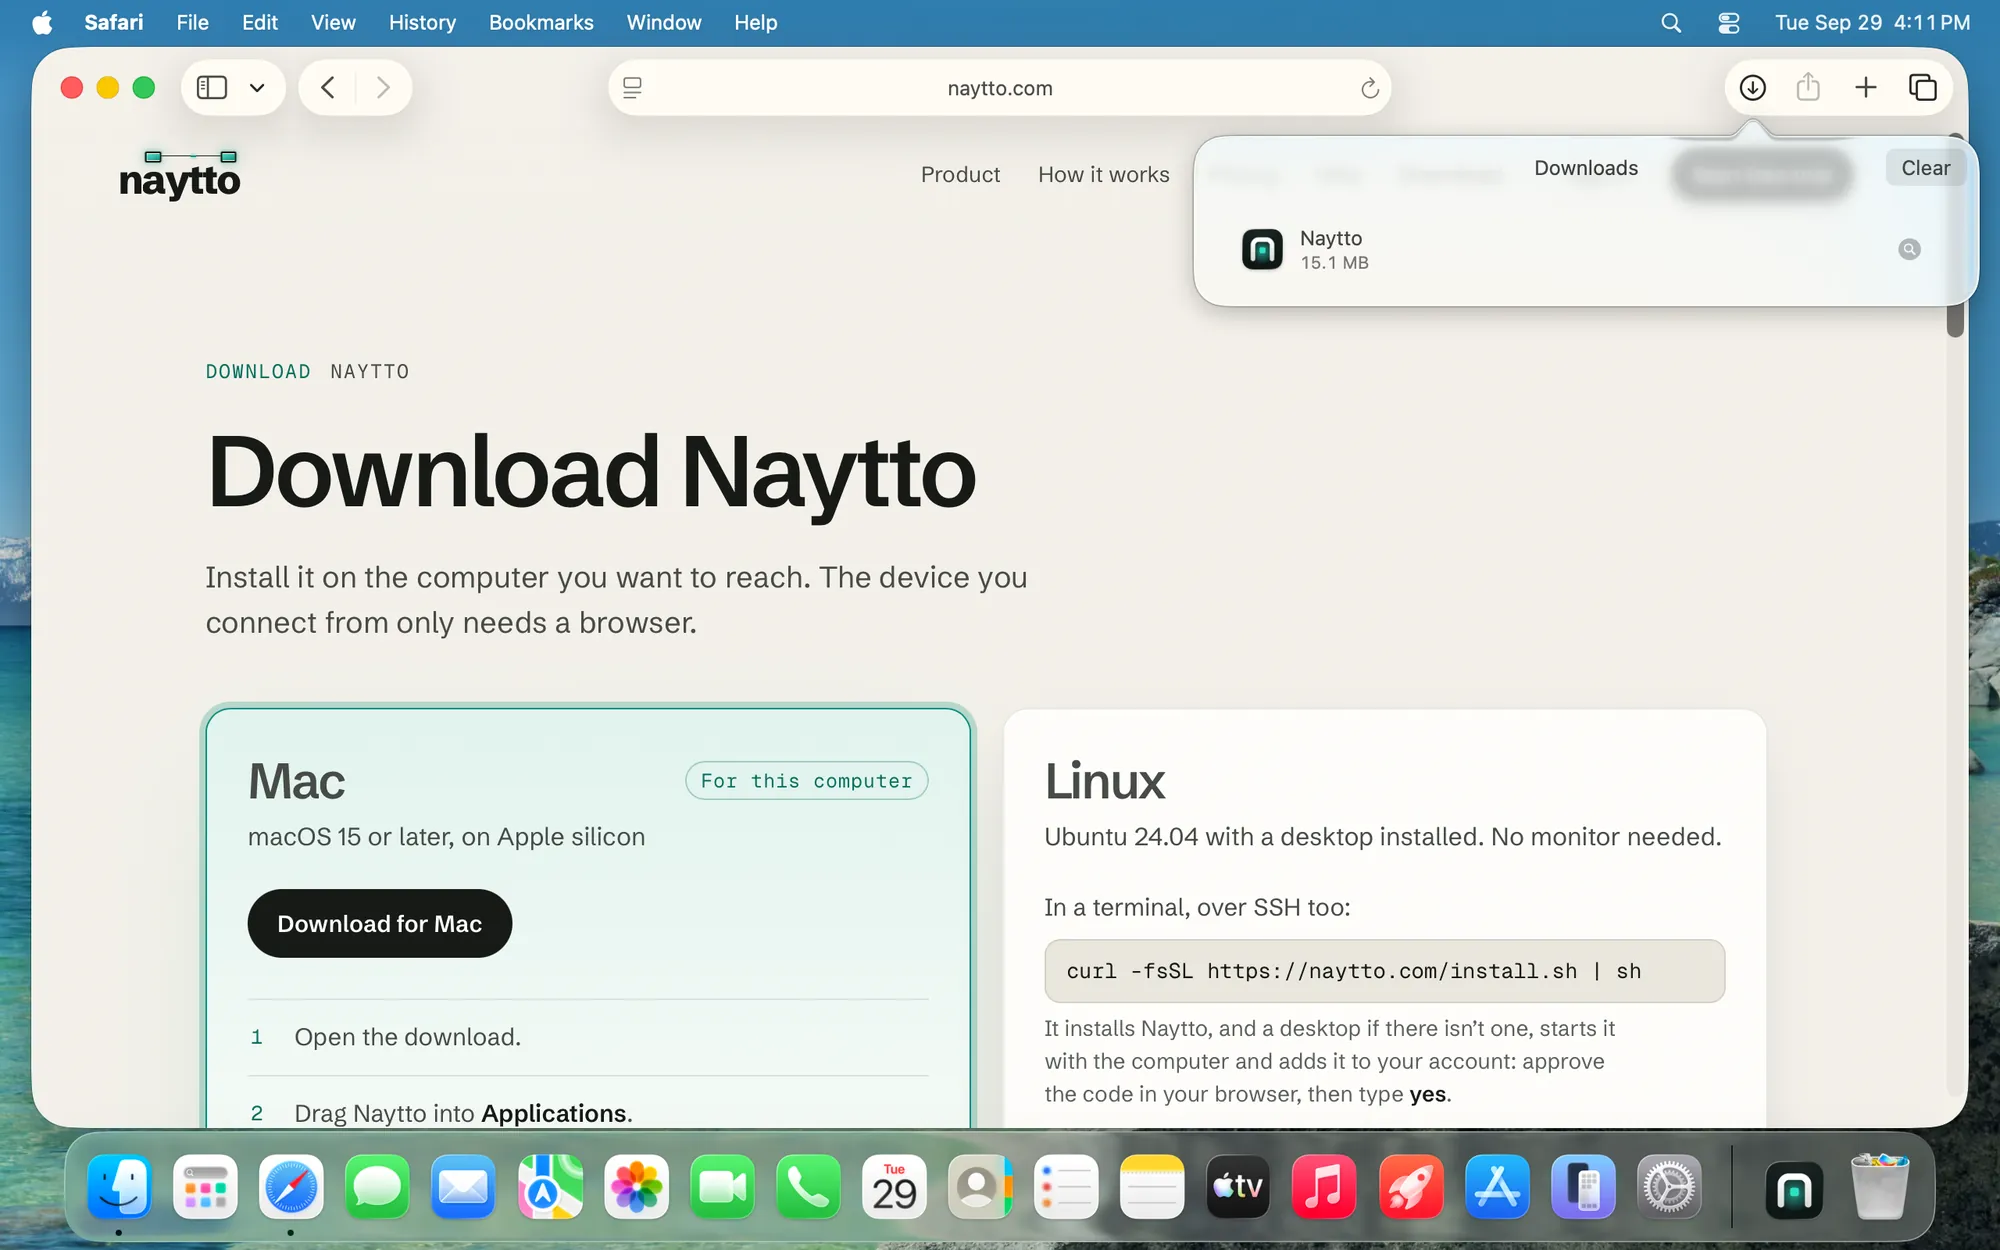Viewport: 2000px width, 1250px height.
Task: Click the Naytto download file name
Action: (1330, 238)
